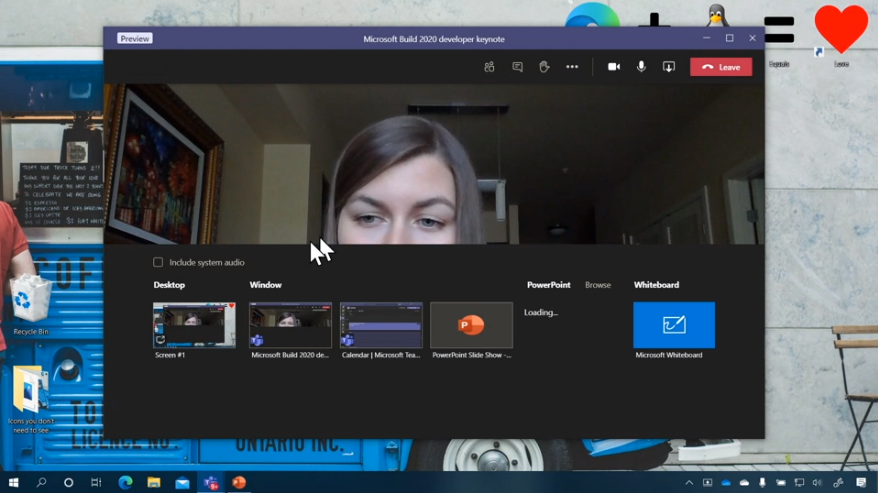Open the meeting chat icon
The image size is (878, 493).
tap(517, 67)
